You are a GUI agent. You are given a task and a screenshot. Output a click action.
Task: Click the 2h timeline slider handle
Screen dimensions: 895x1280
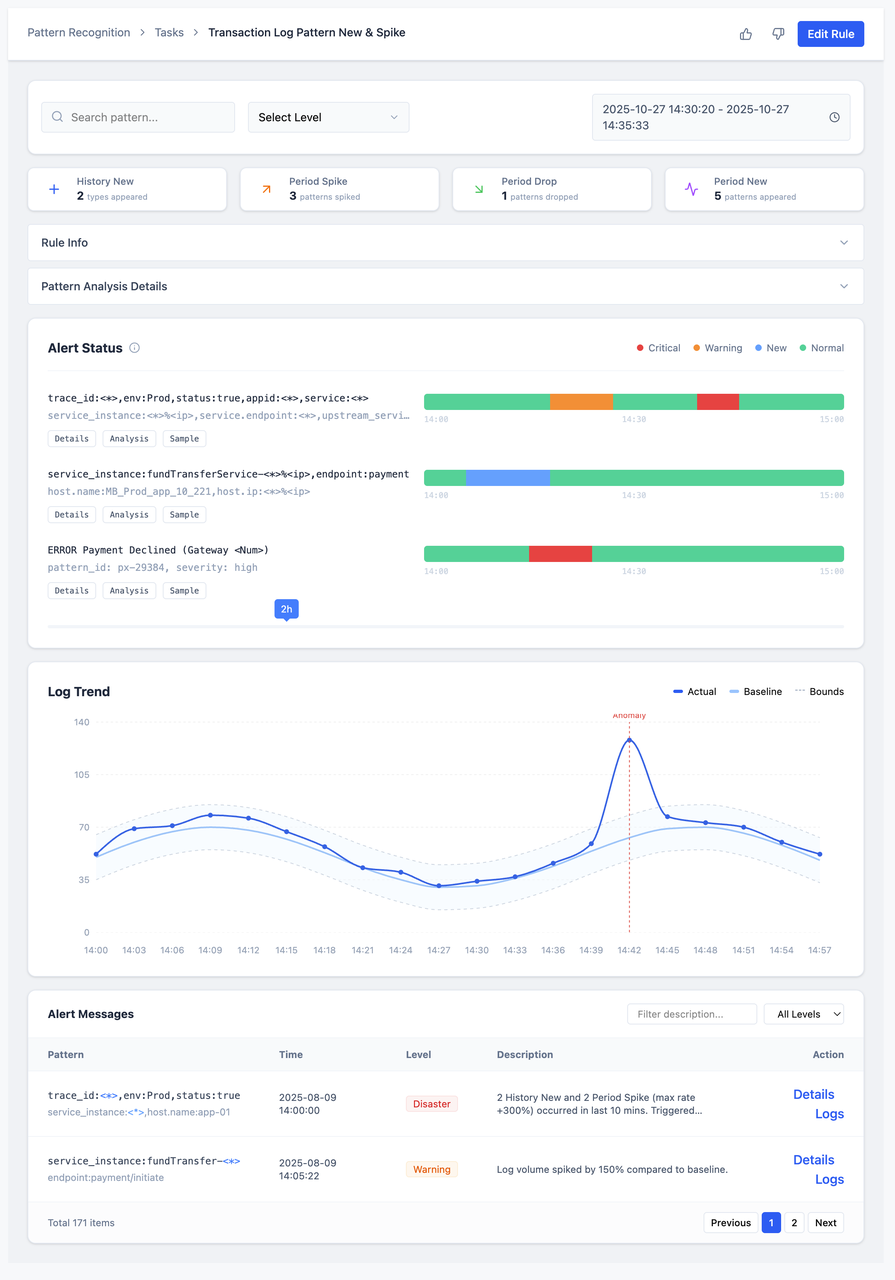[286, 609]
